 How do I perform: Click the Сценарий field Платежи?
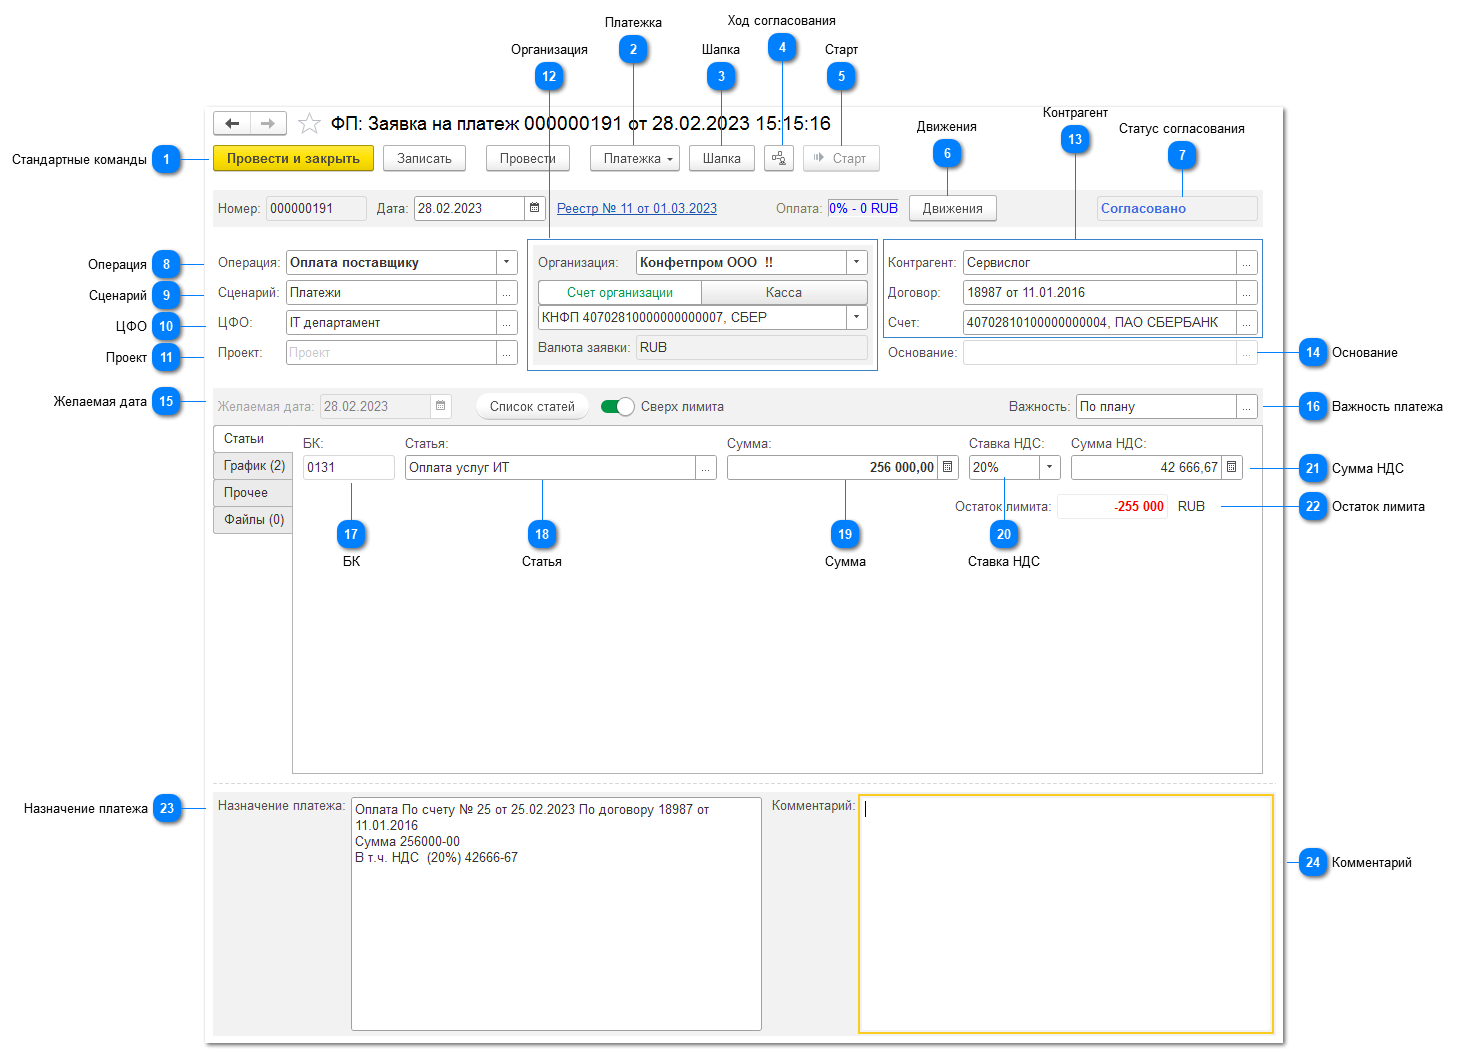392,293
